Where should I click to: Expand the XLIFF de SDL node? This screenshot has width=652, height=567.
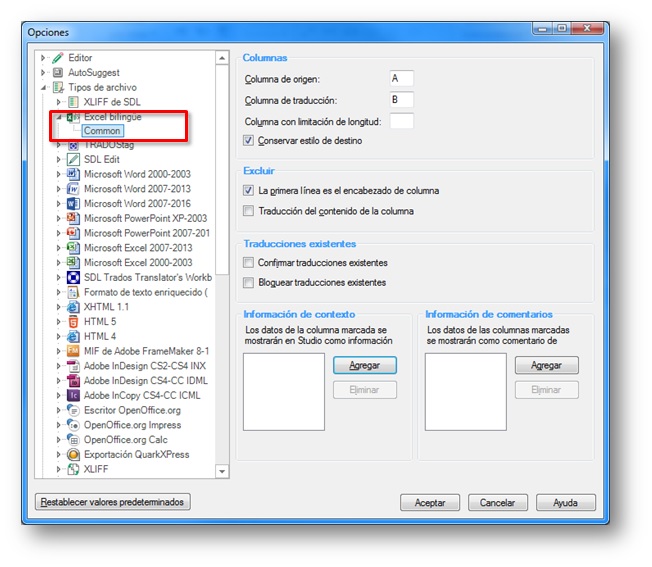(x=58, y=102)
